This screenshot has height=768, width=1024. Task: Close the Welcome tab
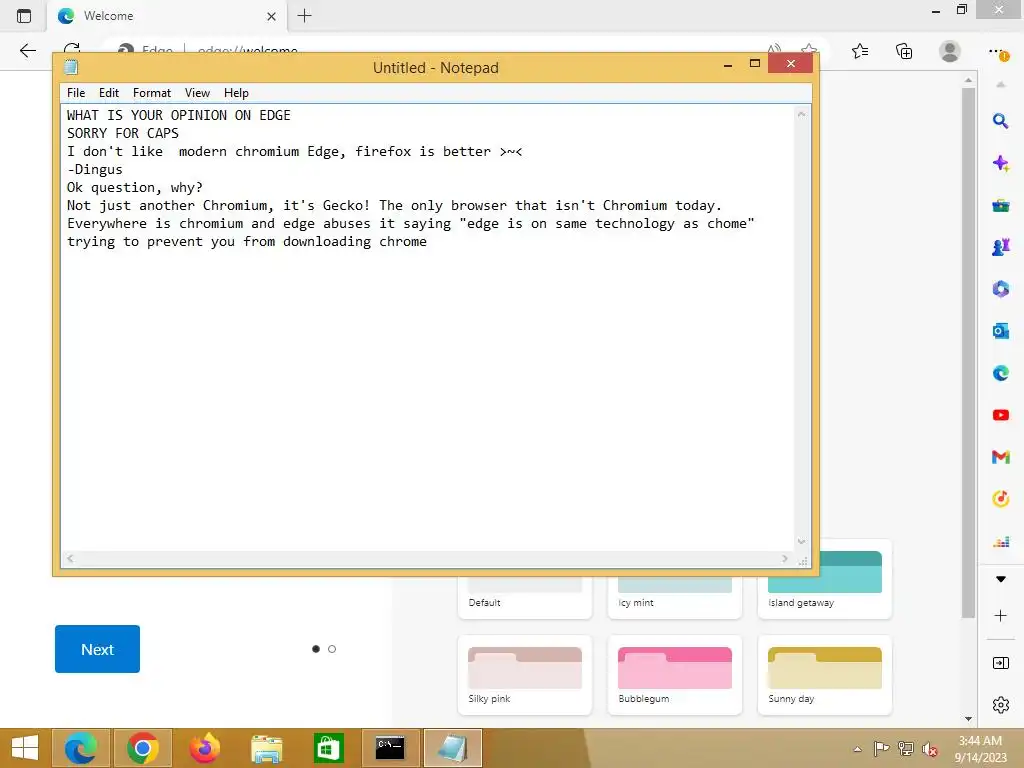(271, 16)
